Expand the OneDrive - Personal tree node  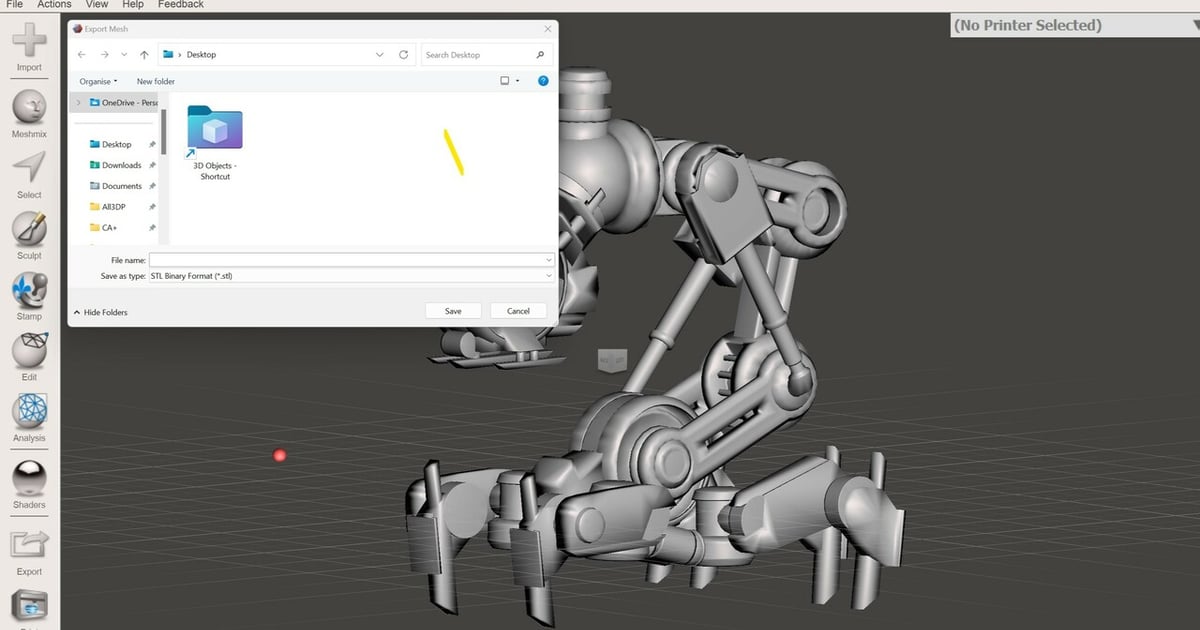77,102
